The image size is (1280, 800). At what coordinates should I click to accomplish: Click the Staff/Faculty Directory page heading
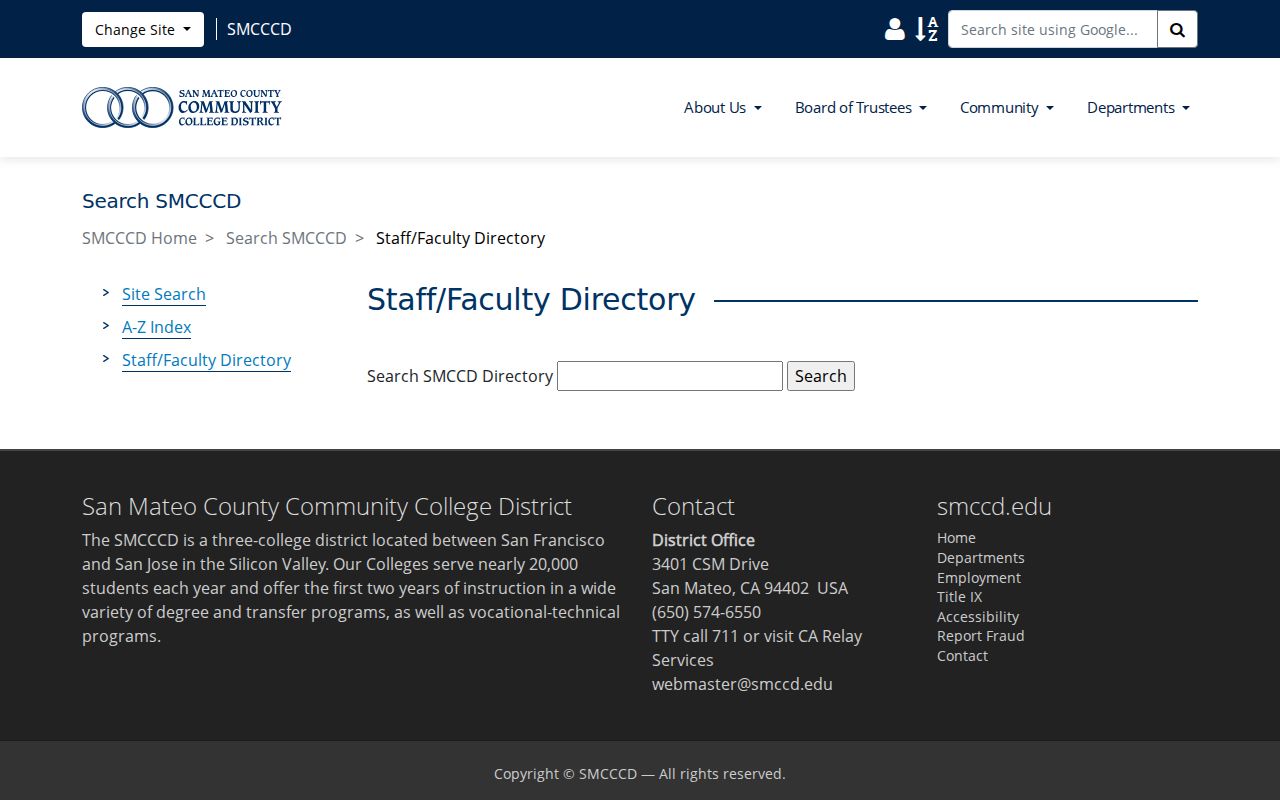531,299
